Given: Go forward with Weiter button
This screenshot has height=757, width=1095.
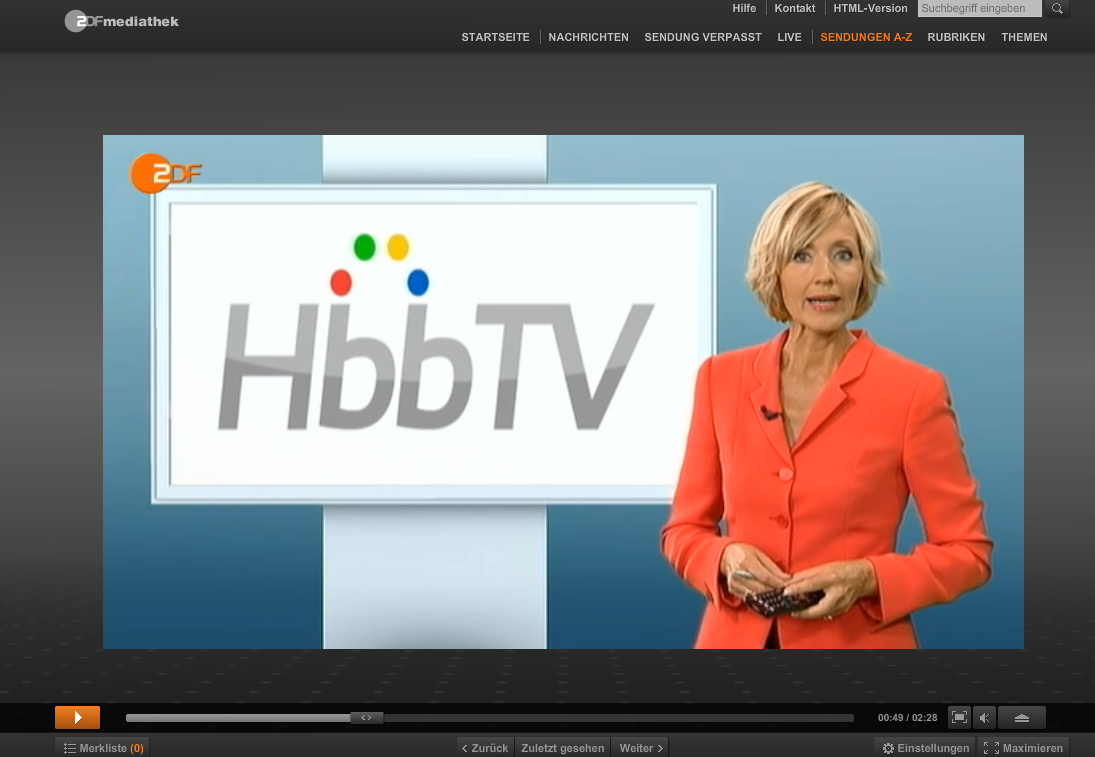Looking at the screenshot, I should 641,748.
